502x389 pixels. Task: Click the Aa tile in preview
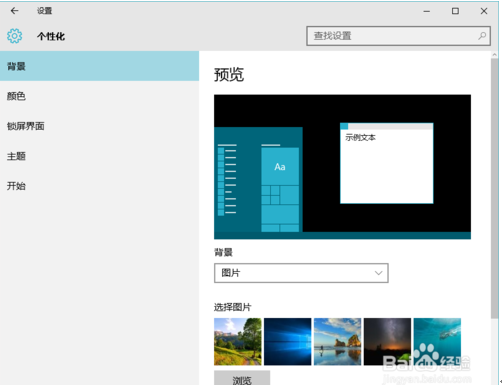[x=280, y=167]
